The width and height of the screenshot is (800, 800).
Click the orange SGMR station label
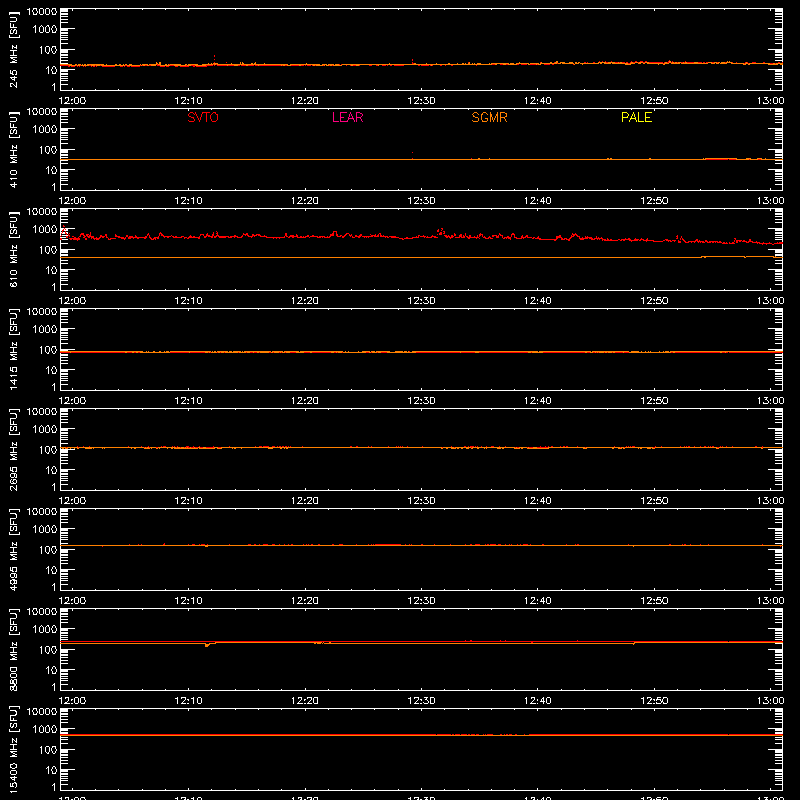click(489, 117)
